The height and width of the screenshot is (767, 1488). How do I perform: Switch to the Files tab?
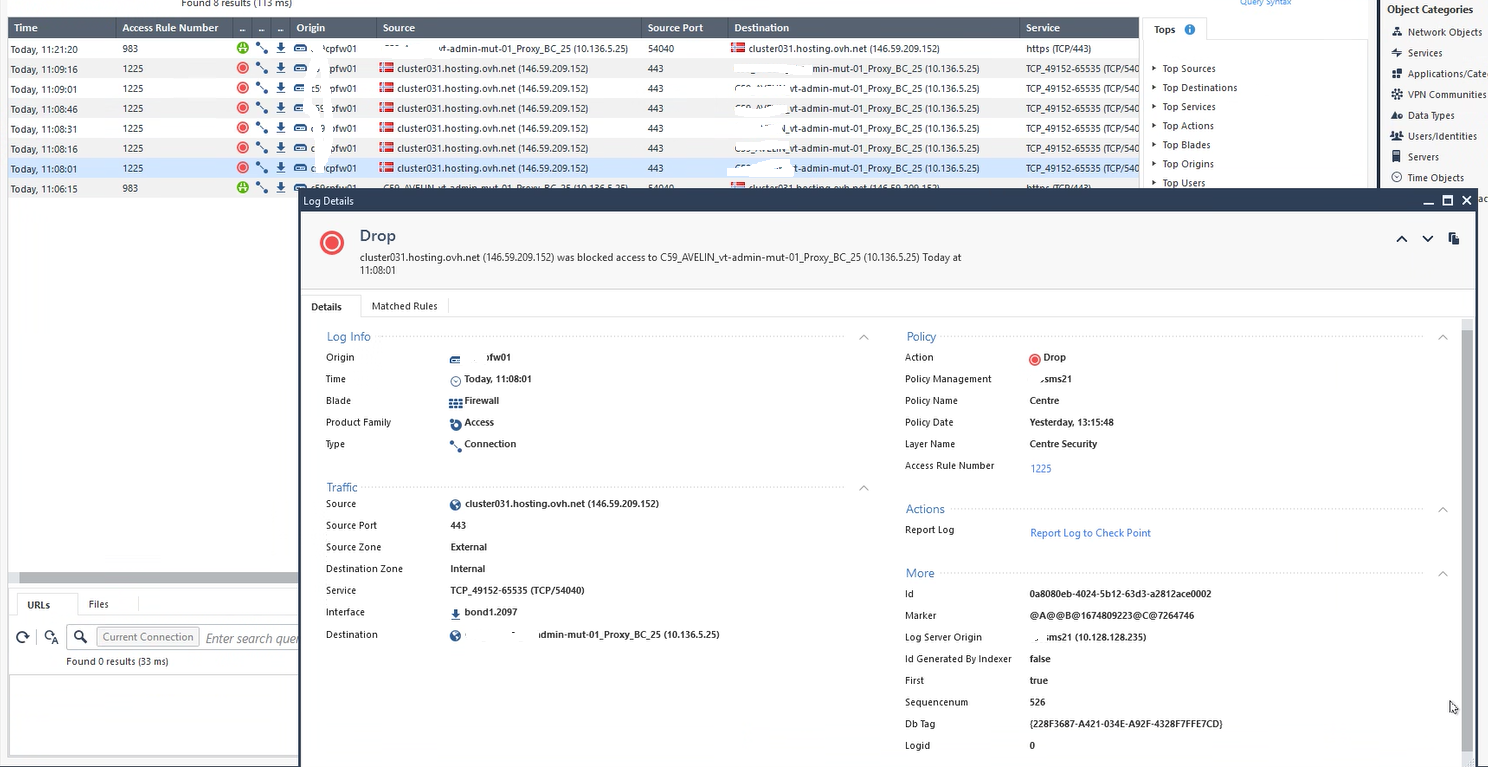(x=98, y=604)
